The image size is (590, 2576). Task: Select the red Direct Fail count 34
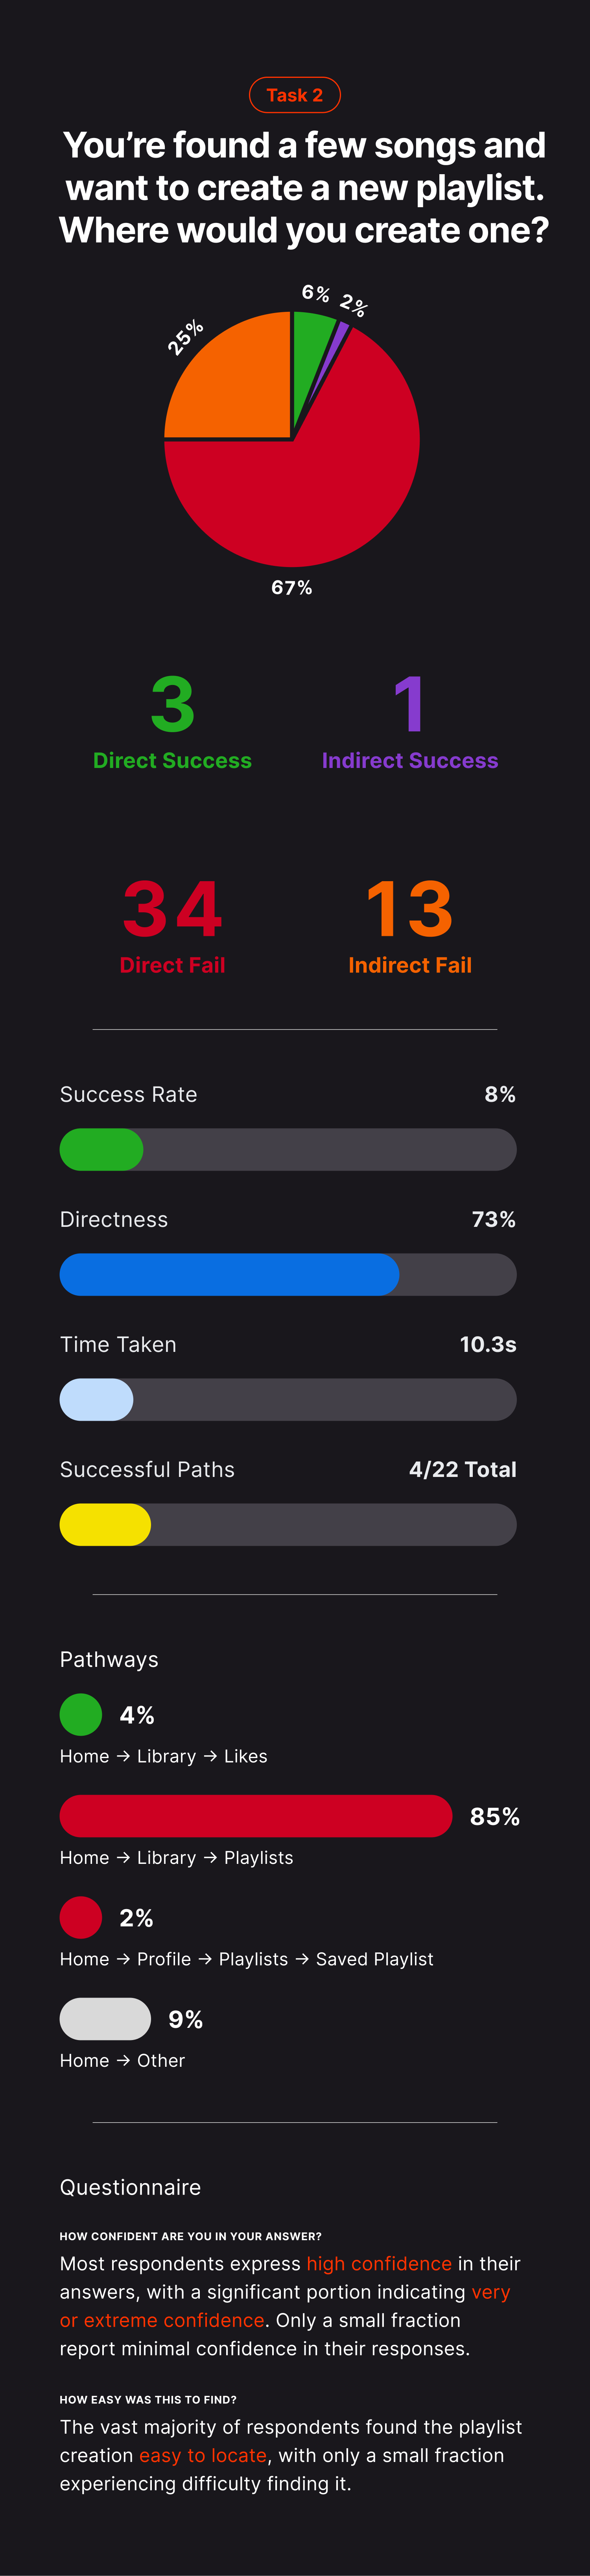(x=172, y=909)
